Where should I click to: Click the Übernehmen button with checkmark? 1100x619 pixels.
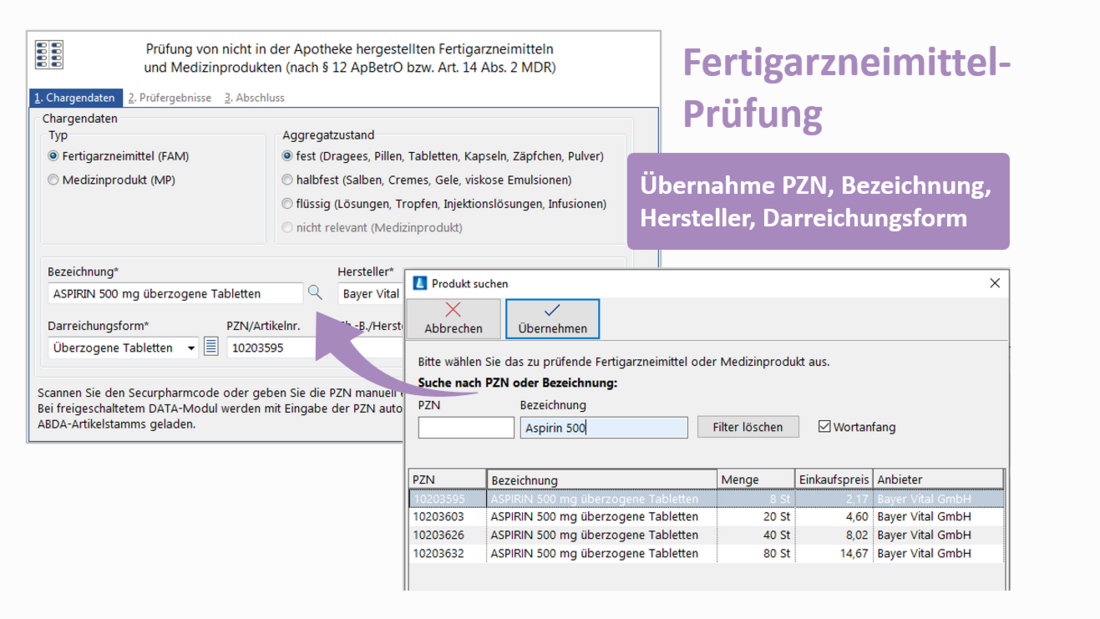click(552, 318)
